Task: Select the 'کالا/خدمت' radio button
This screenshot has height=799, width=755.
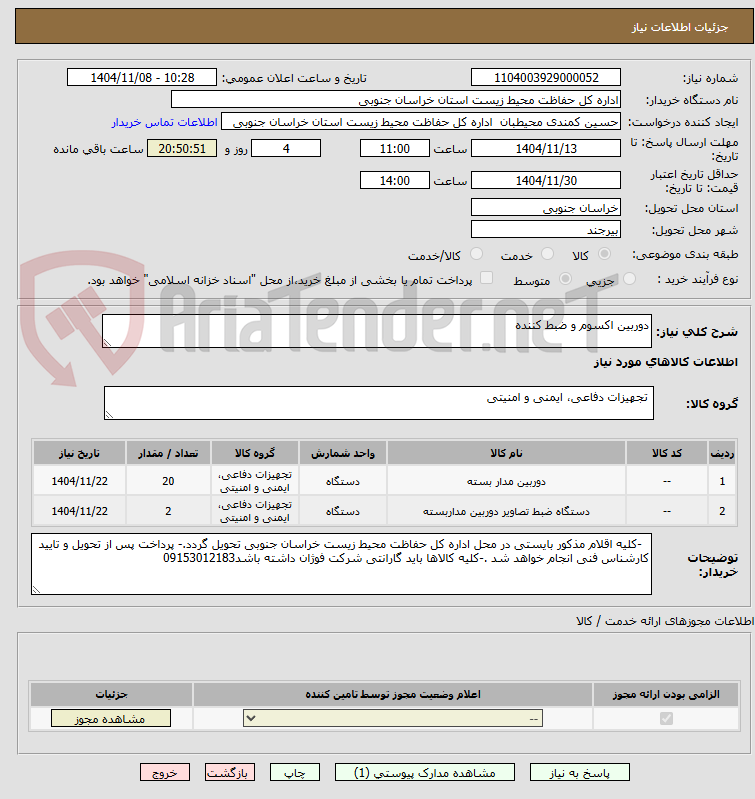Action: coord(476,254)
